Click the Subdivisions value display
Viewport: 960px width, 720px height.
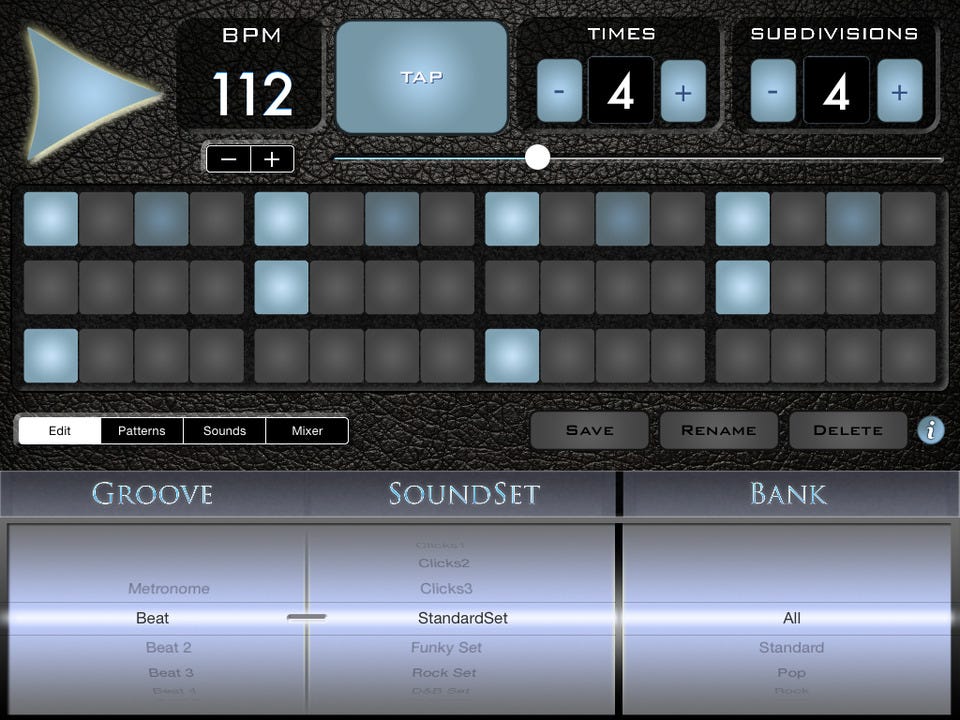tap(836, 91)
